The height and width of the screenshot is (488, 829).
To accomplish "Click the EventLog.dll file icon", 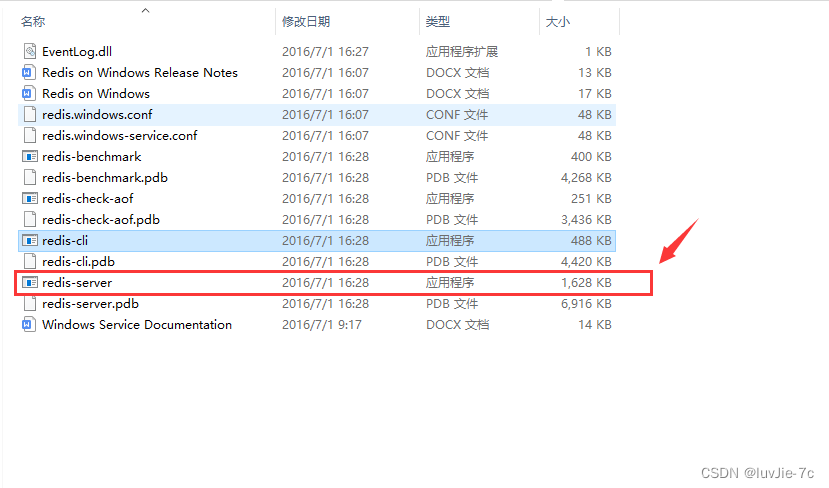I will 30,51.
